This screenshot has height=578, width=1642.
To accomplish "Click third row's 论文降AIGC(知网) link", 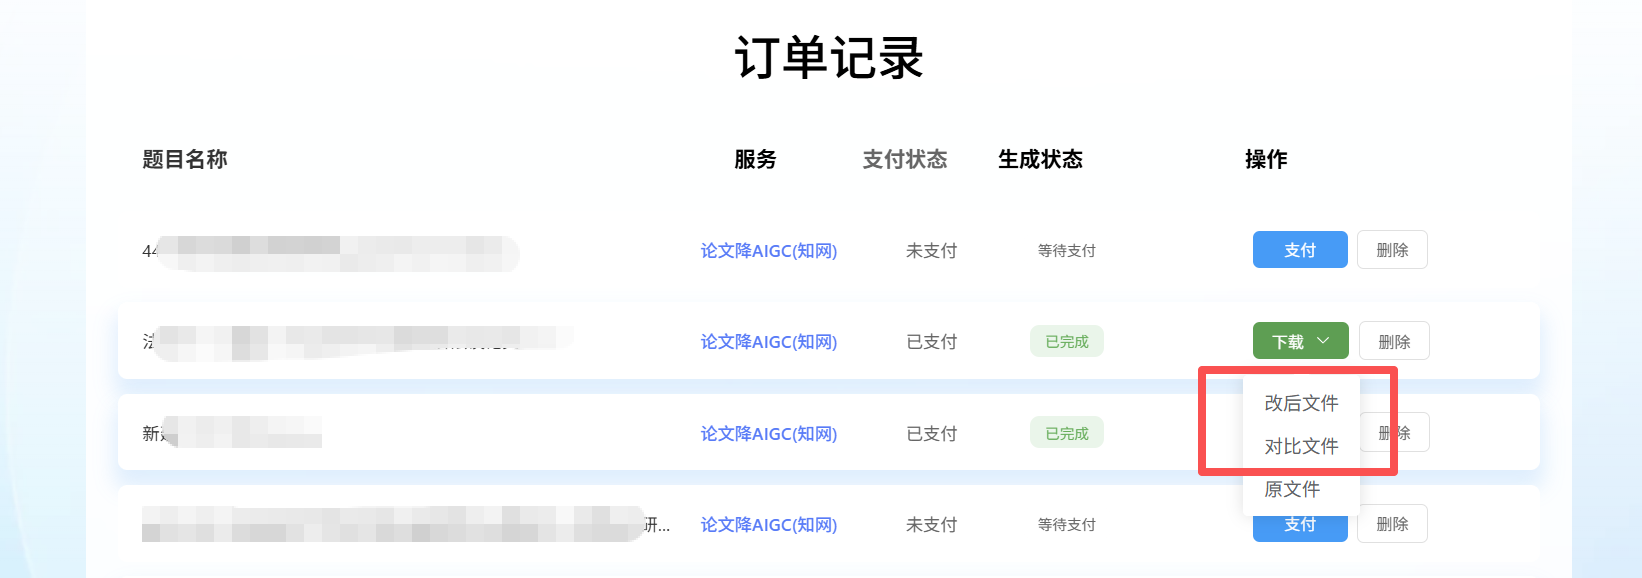I will tap(768, 434).
